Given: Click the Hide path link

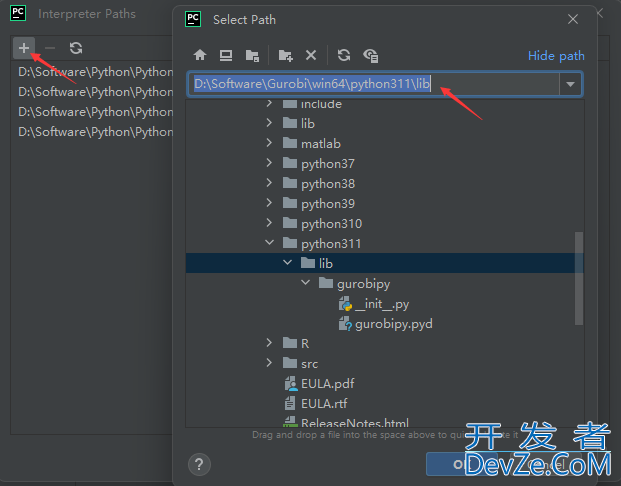Looking at the screenshot, I should point(556,56).
